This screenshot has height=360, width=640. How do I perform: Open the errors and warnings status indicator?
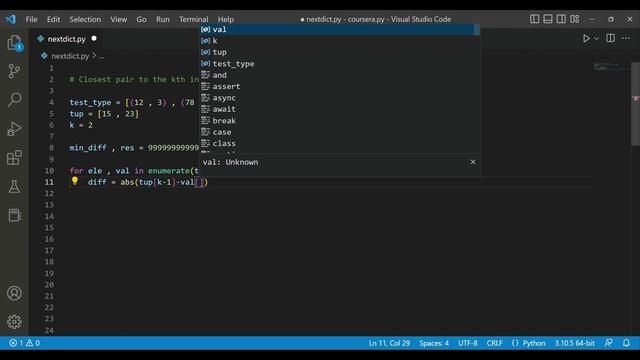[x=24, y=343]
